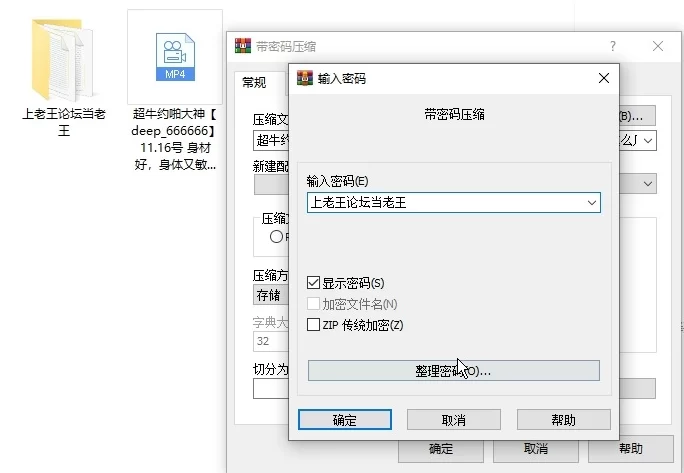Click the 切分为 volume size field

[271, 388]
